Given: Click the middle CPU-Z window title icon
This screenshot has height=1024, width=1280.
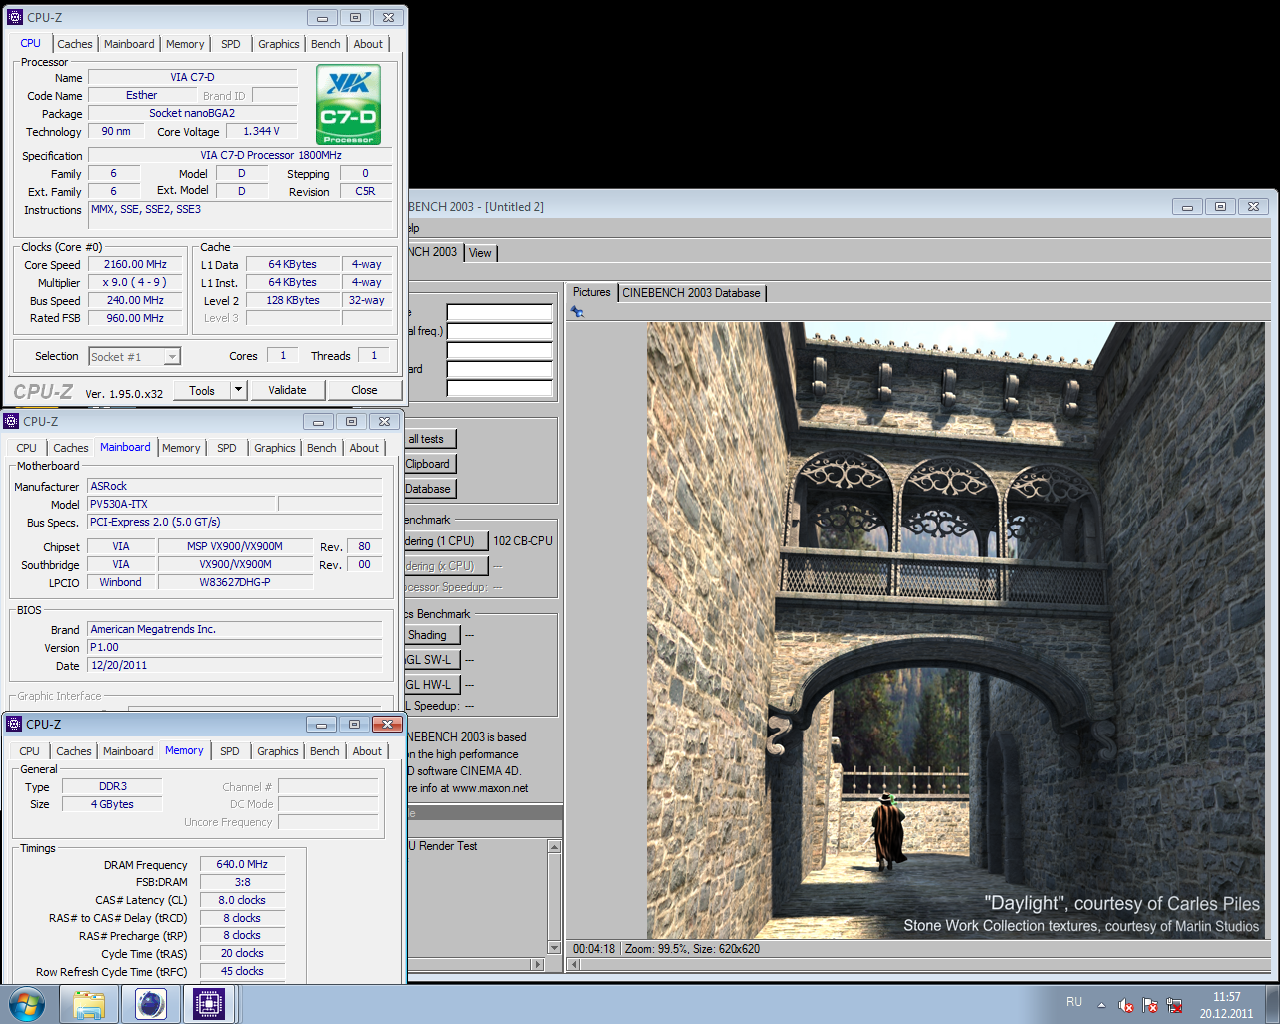Looking at the screenshot, I should pyautogui.click(x=11, y=421).
